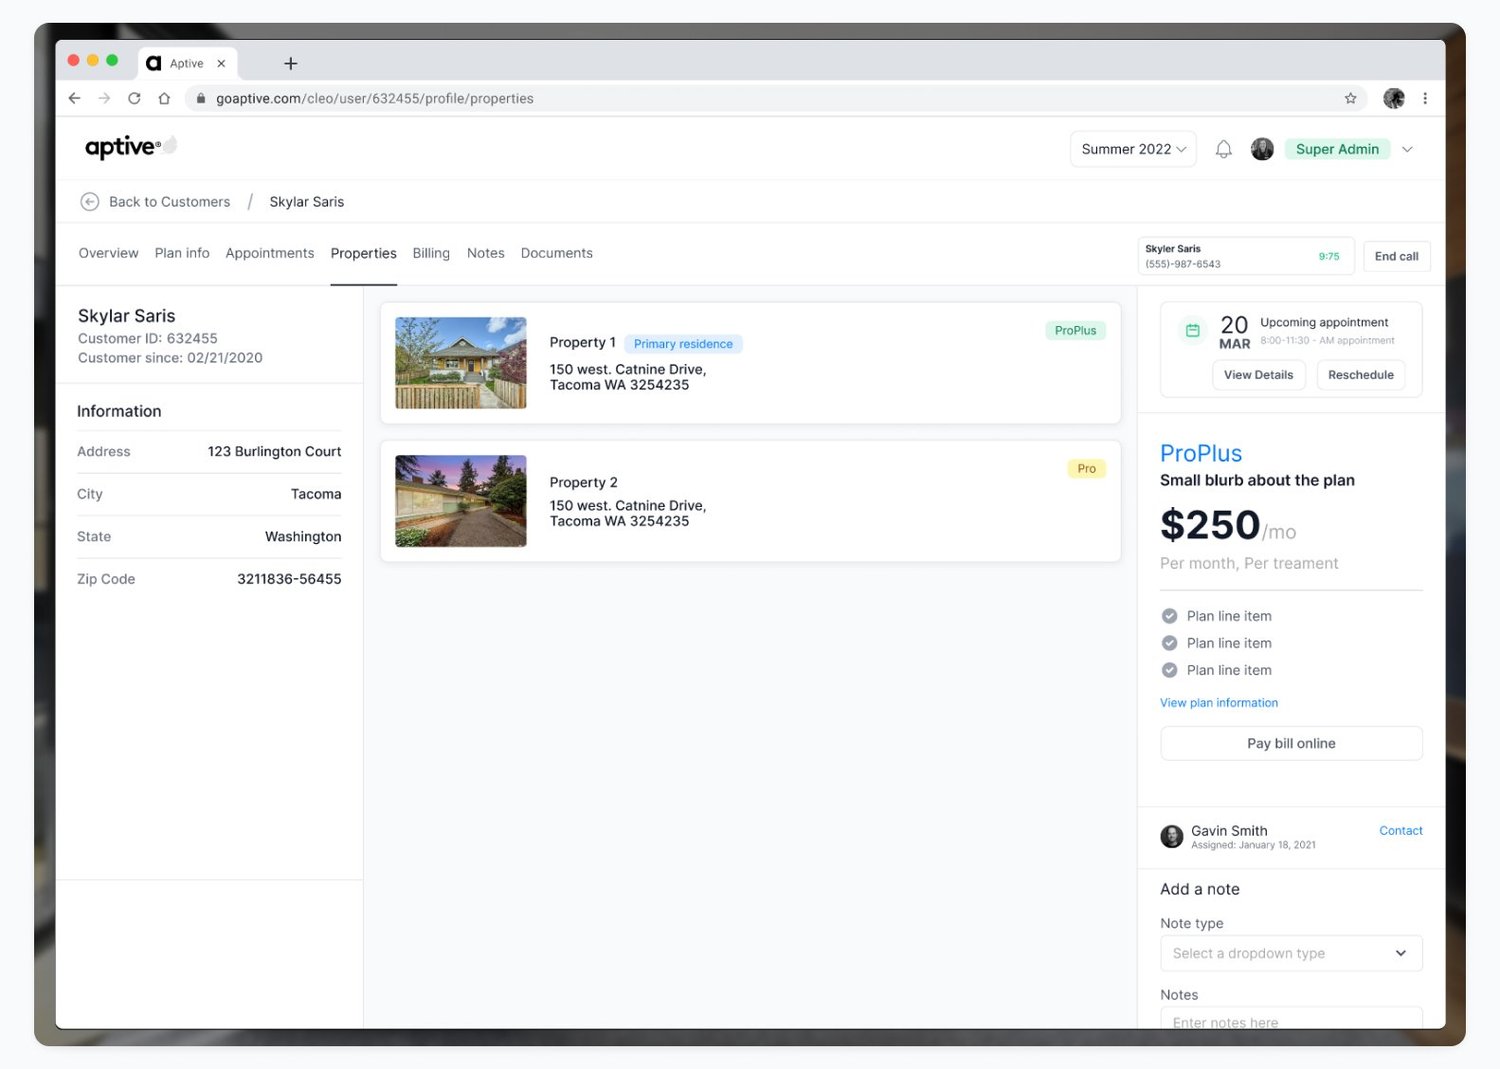Open the Billing tab
This screenshot has width=1500, height=1069.
click(x=431, y=253)
